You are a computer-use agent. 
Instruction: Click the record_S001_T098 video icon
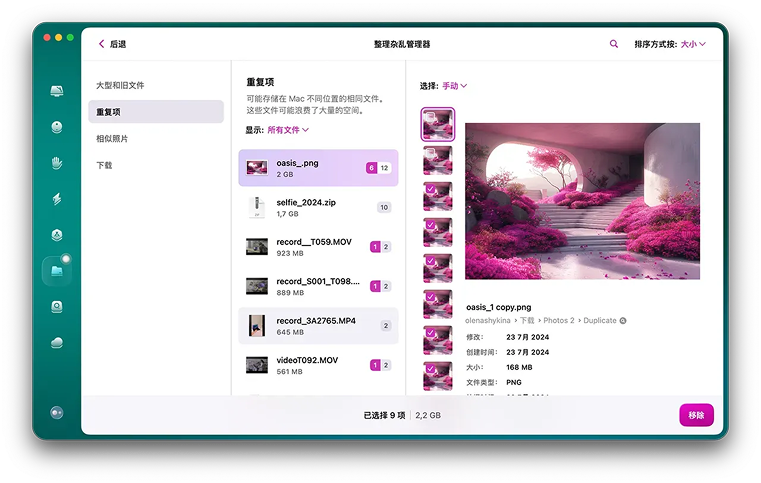click(x=257, y=286)
